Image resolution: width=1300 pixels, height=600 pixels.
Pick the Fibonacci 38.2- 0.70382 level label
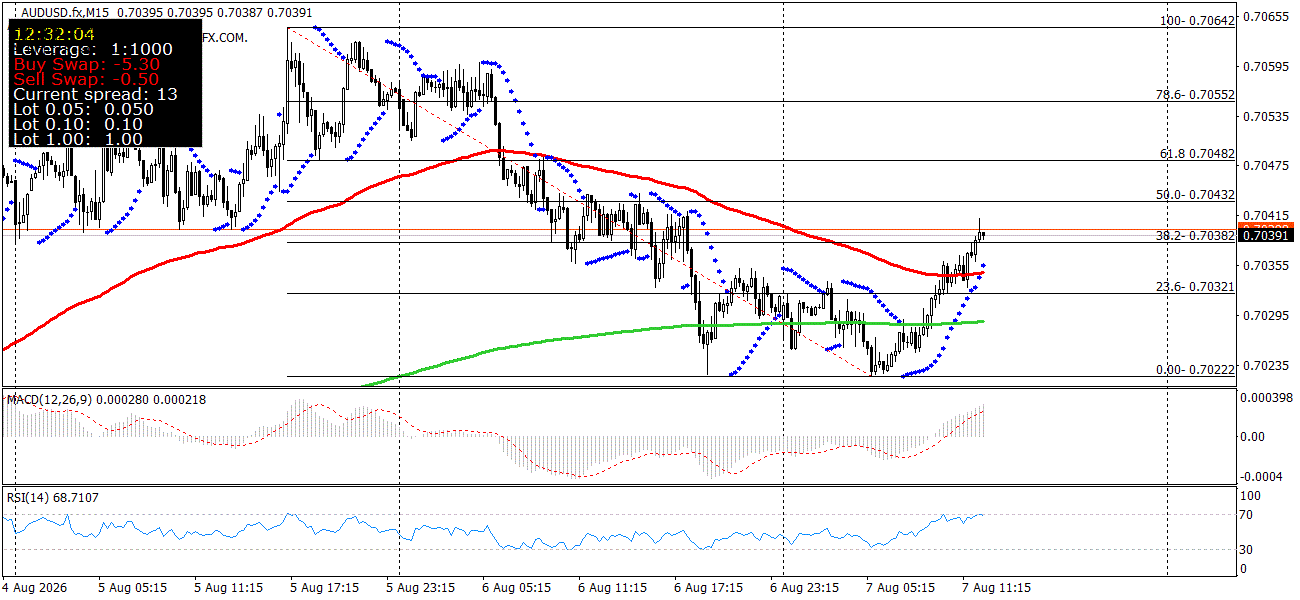click(x=1196, y=236)
